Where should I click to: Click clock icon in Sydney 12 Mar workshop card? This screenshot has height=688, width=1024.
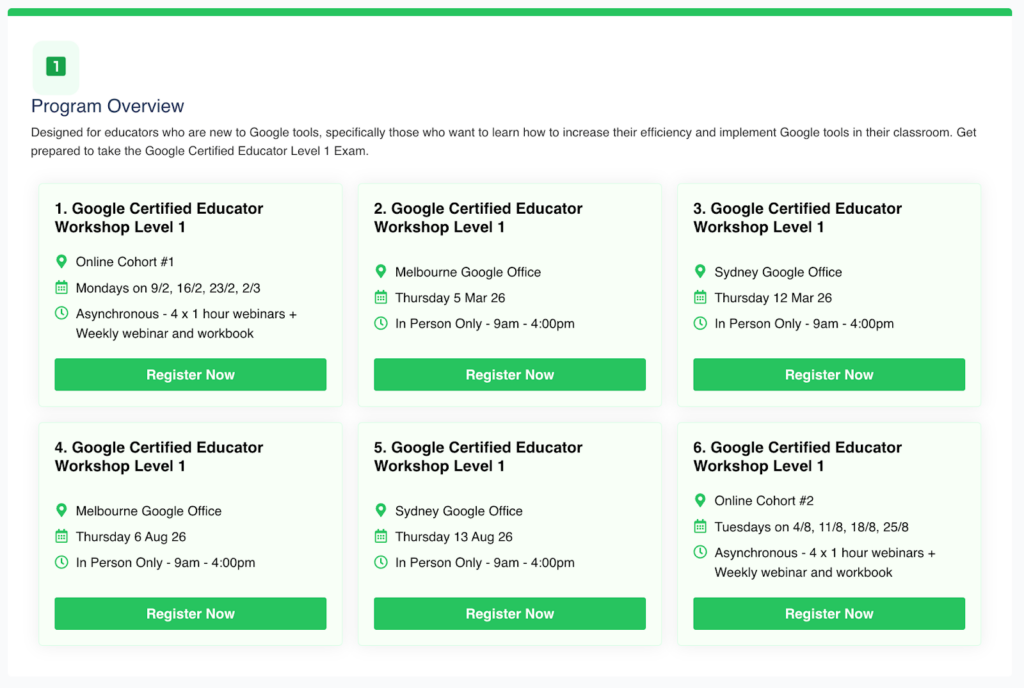pos(700,324)
